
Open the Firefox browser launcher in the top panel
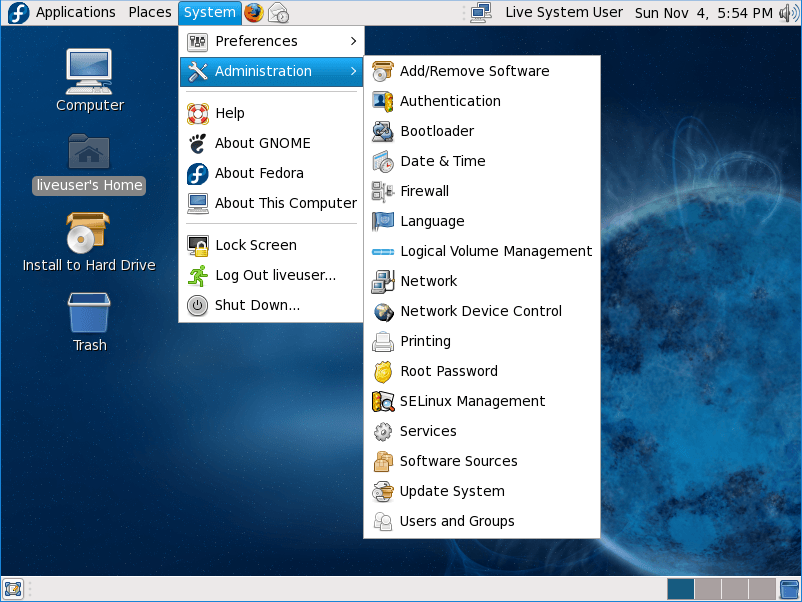point(254,13)
